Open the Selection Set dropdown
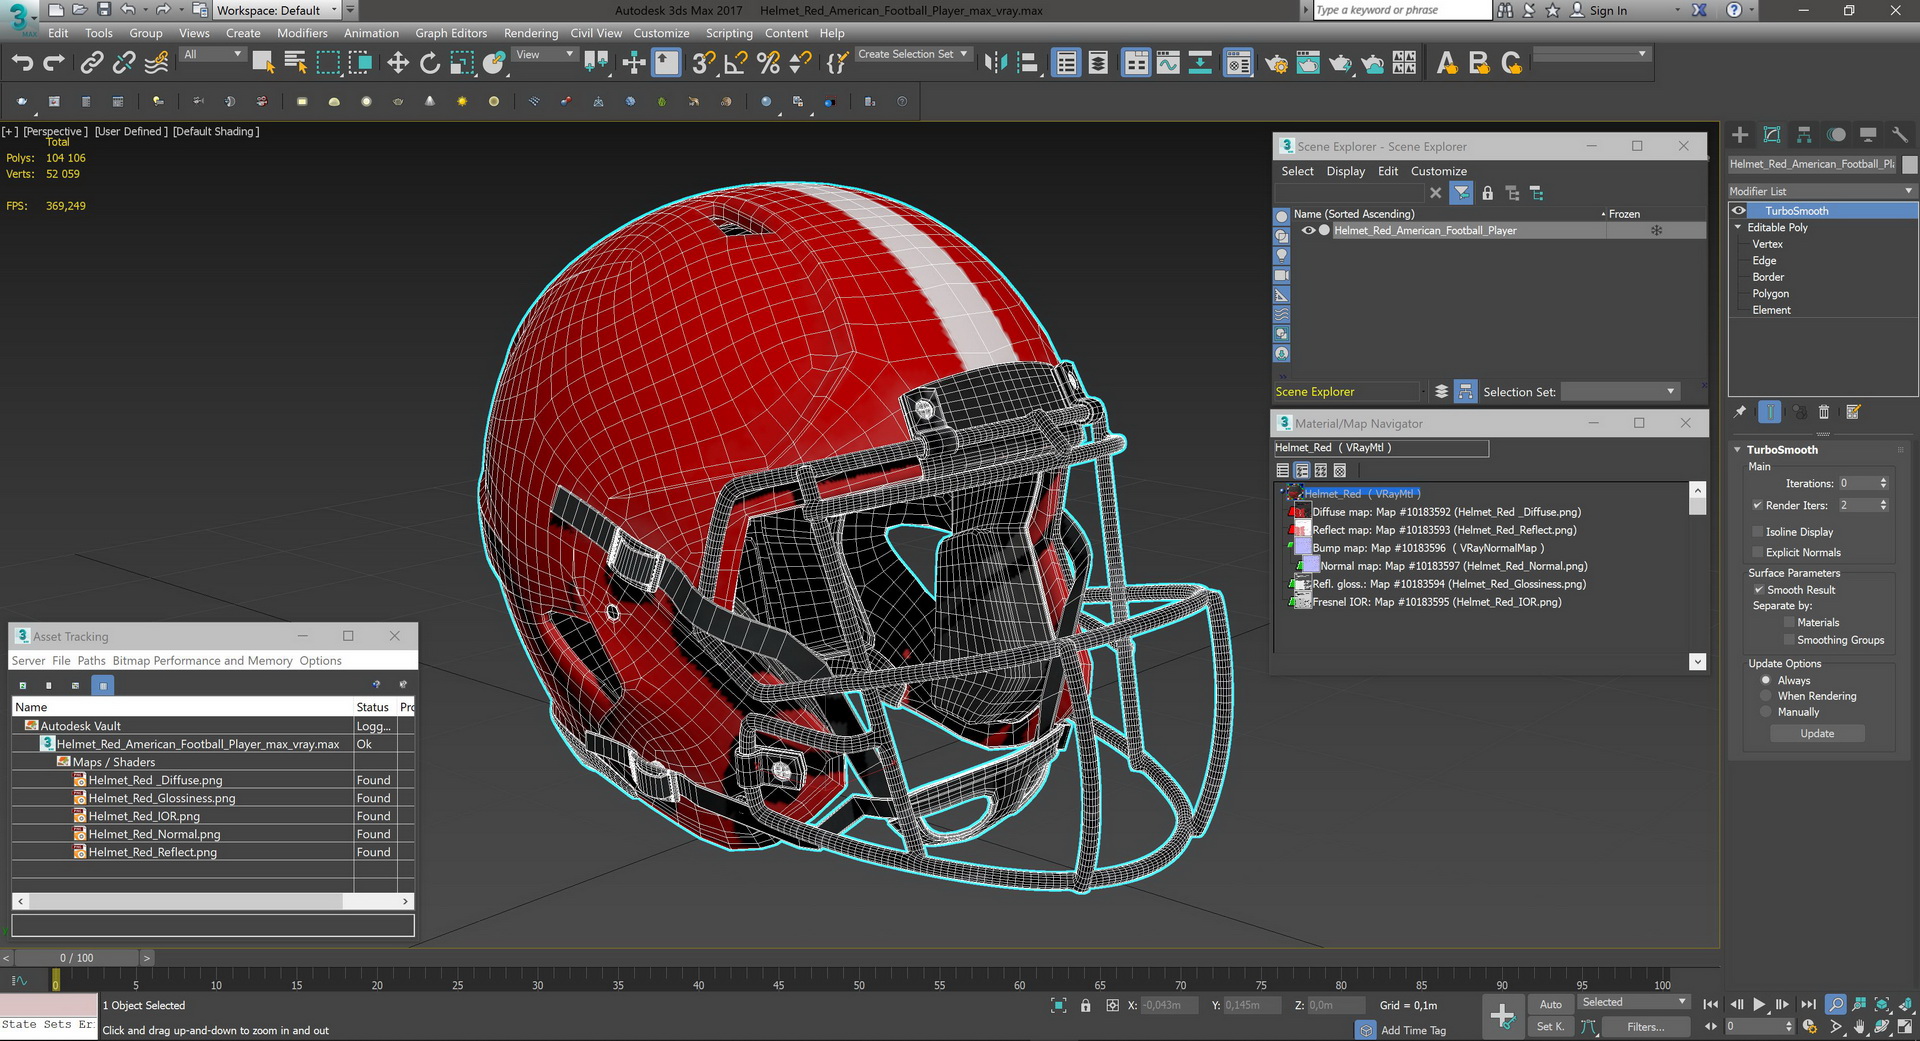The image size is (1920, 1041). (1619, 392)
